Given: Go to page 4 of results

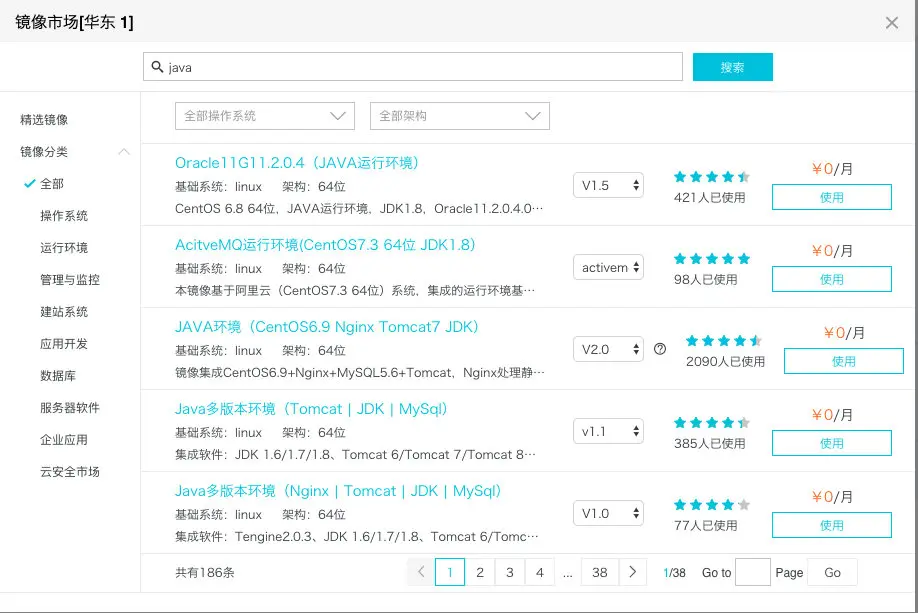Looking at the screenshot, I should 540,572.
